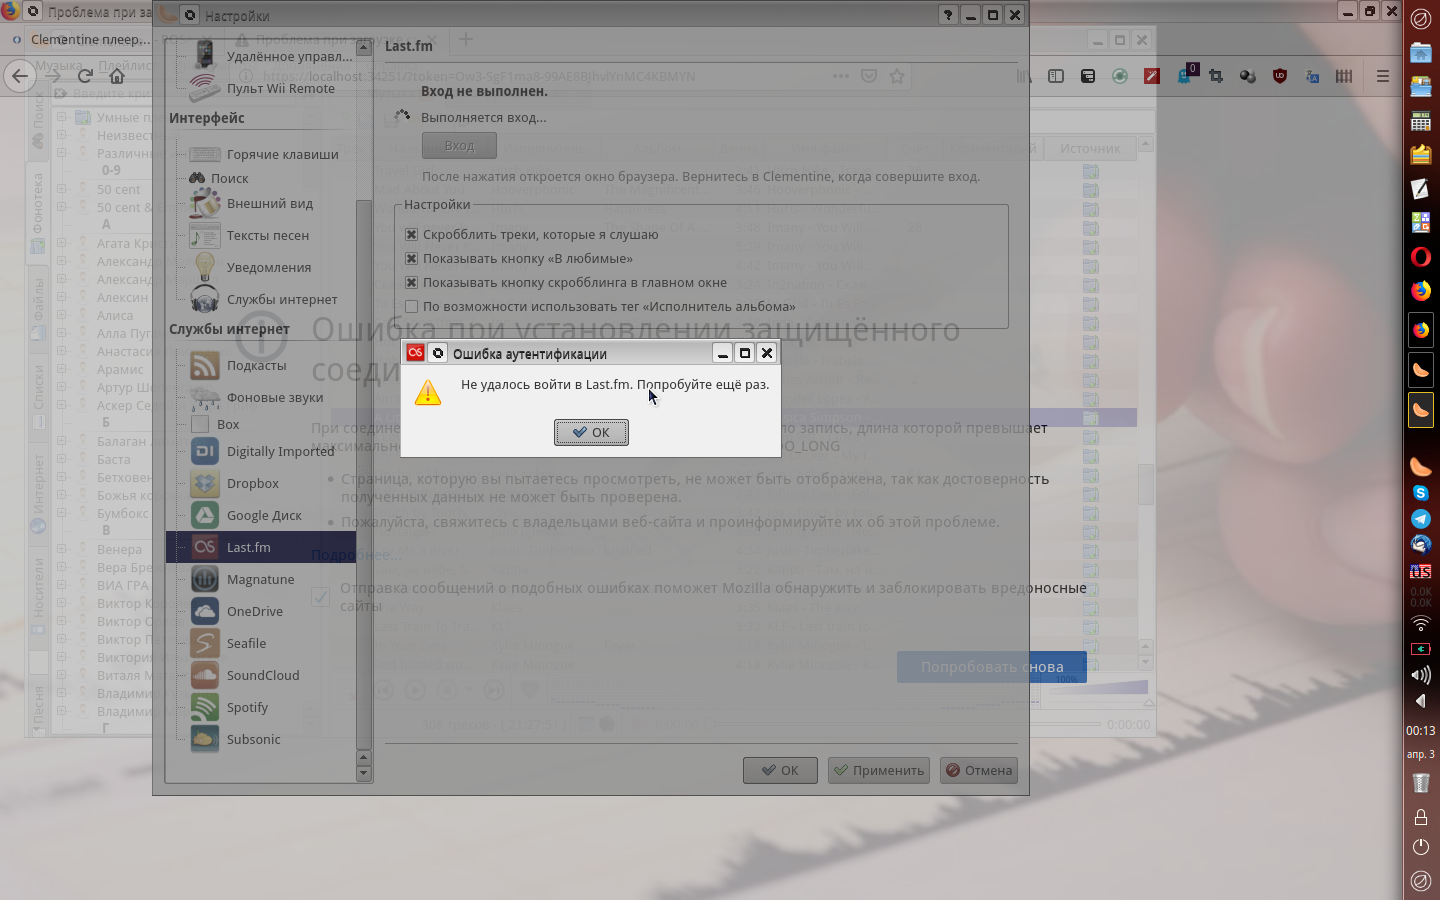
Task: Select the Spotify service entry
Action: (x=260, y=707)
